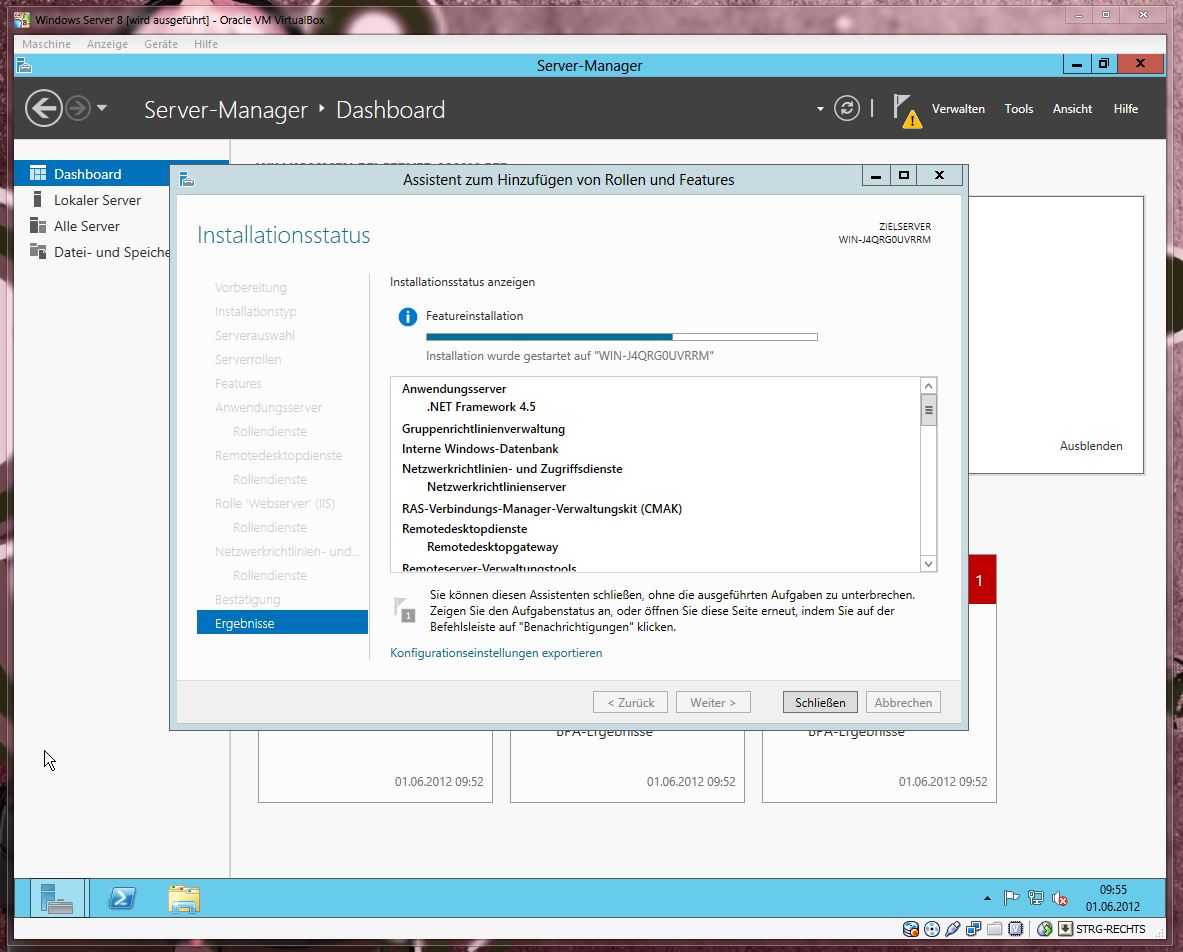The width and height of the screenshot is (1183, 952).
Task: Click the network icon in system tray
Action: (1036, 898)
